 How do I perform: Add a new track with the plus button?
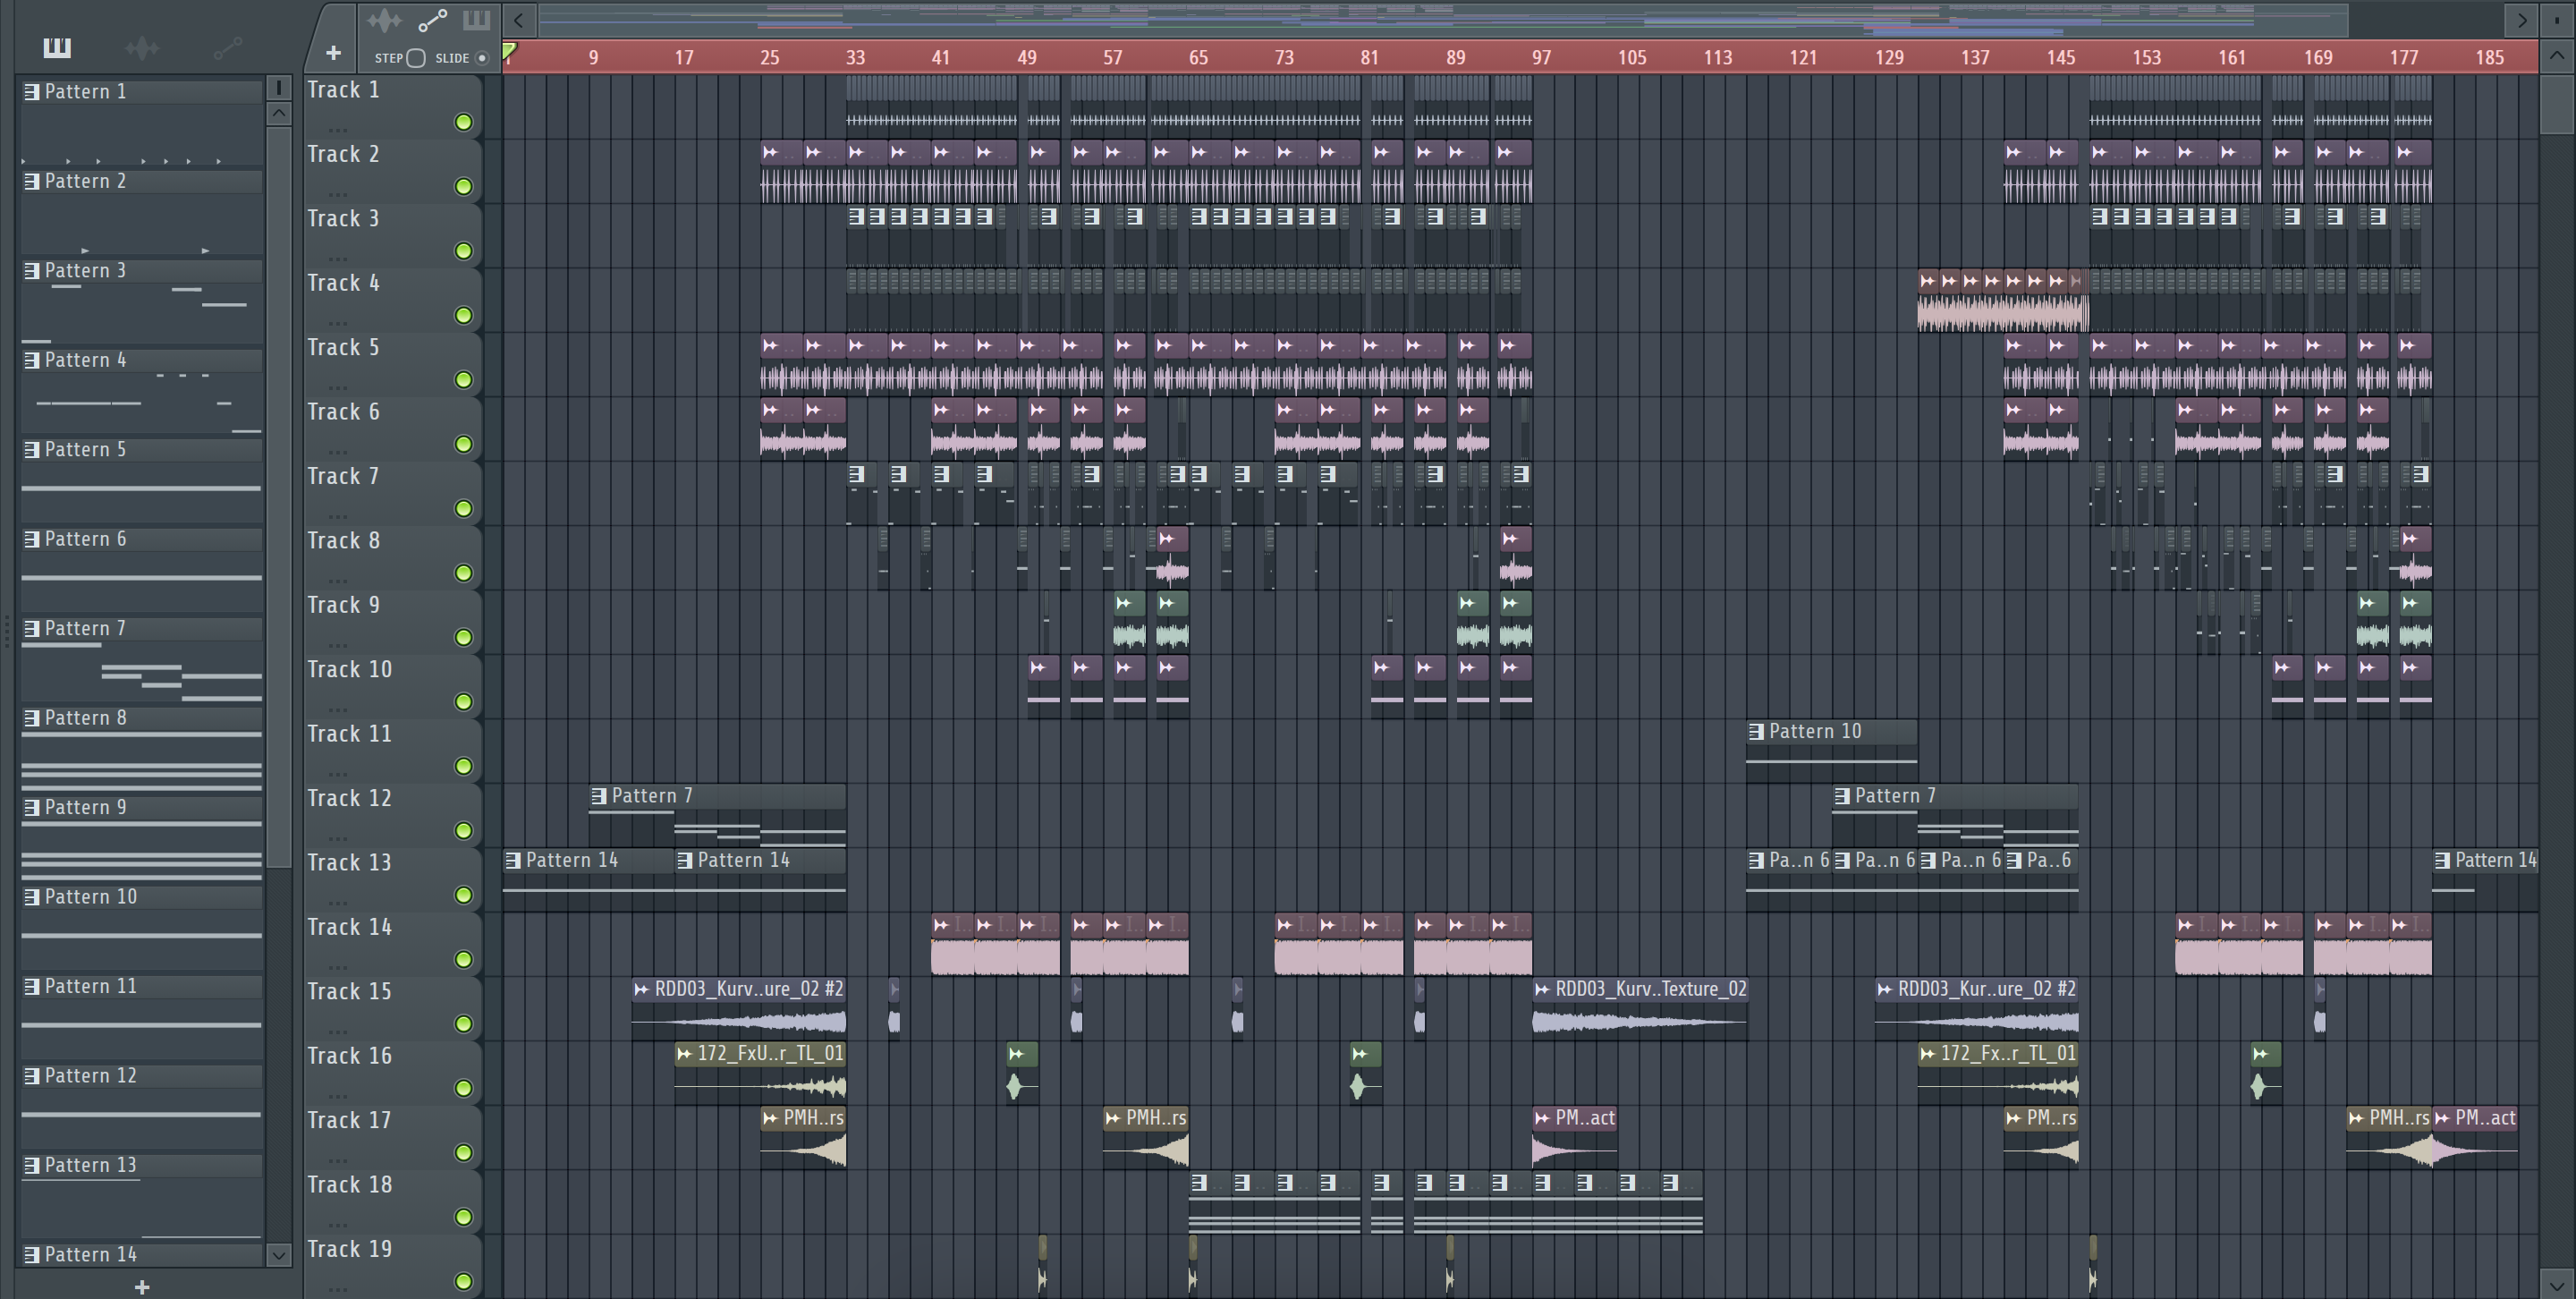click(x=333, y=52)
